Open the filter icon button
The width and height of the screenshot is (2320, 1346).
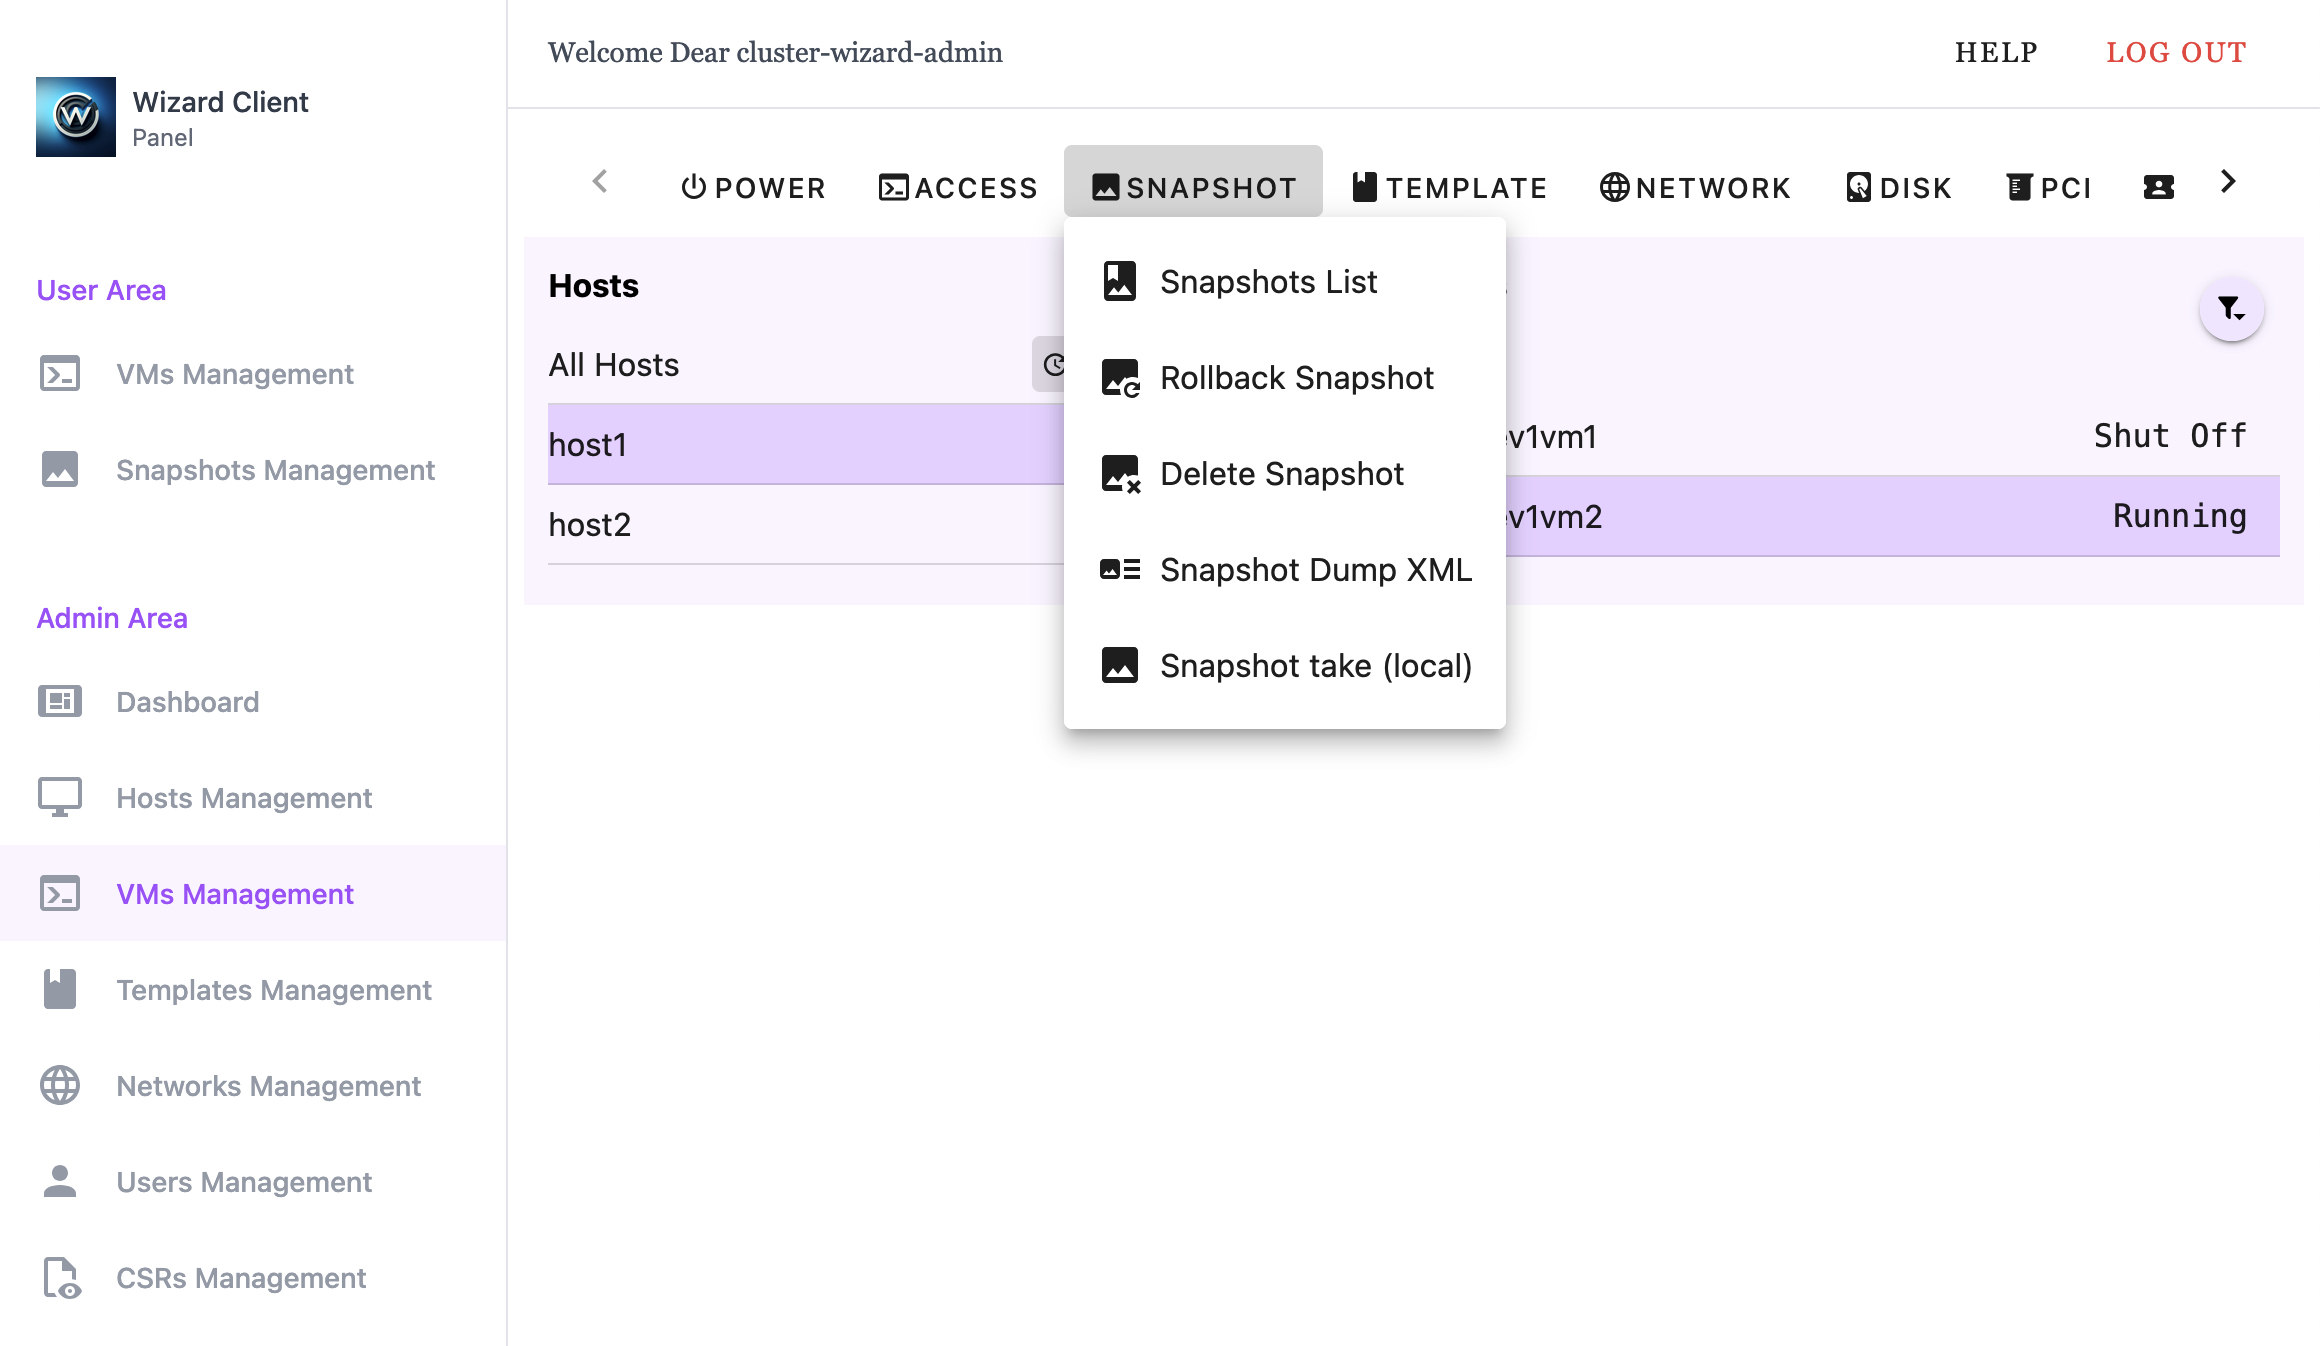pyautogui.click(x=2231, y=309)
